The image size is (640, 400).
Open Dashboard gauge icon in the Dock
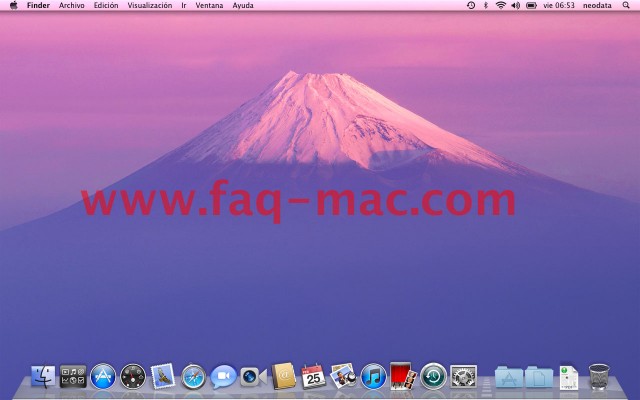133,376
